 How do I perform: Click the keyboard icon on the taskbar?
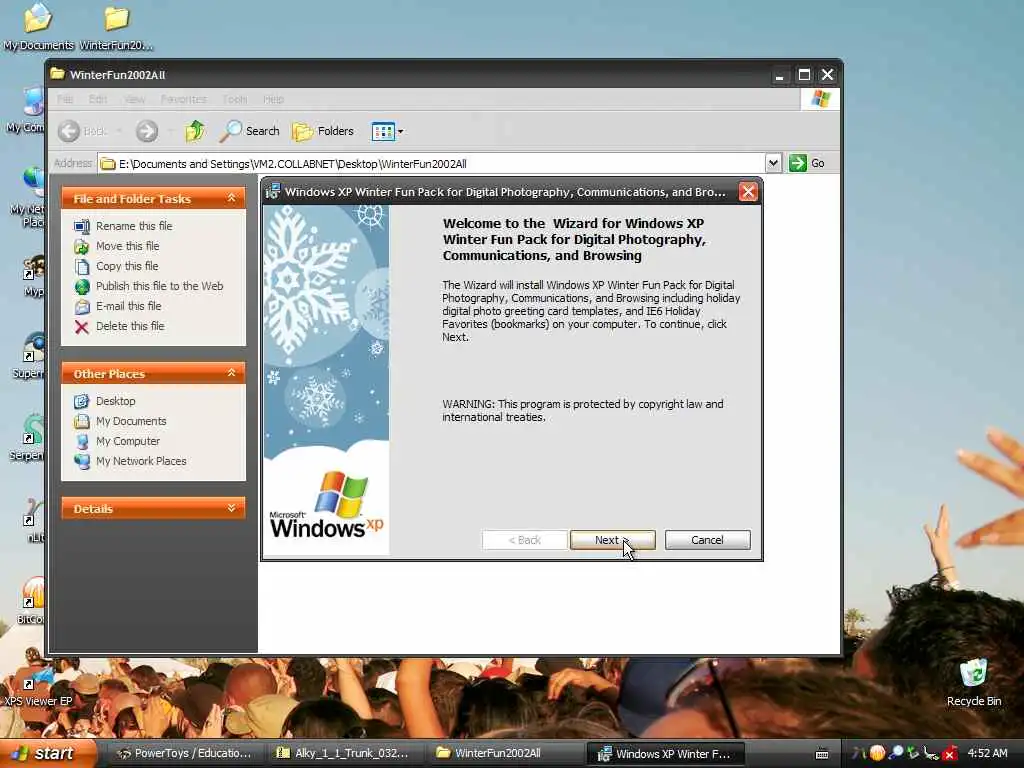[822, 754]
